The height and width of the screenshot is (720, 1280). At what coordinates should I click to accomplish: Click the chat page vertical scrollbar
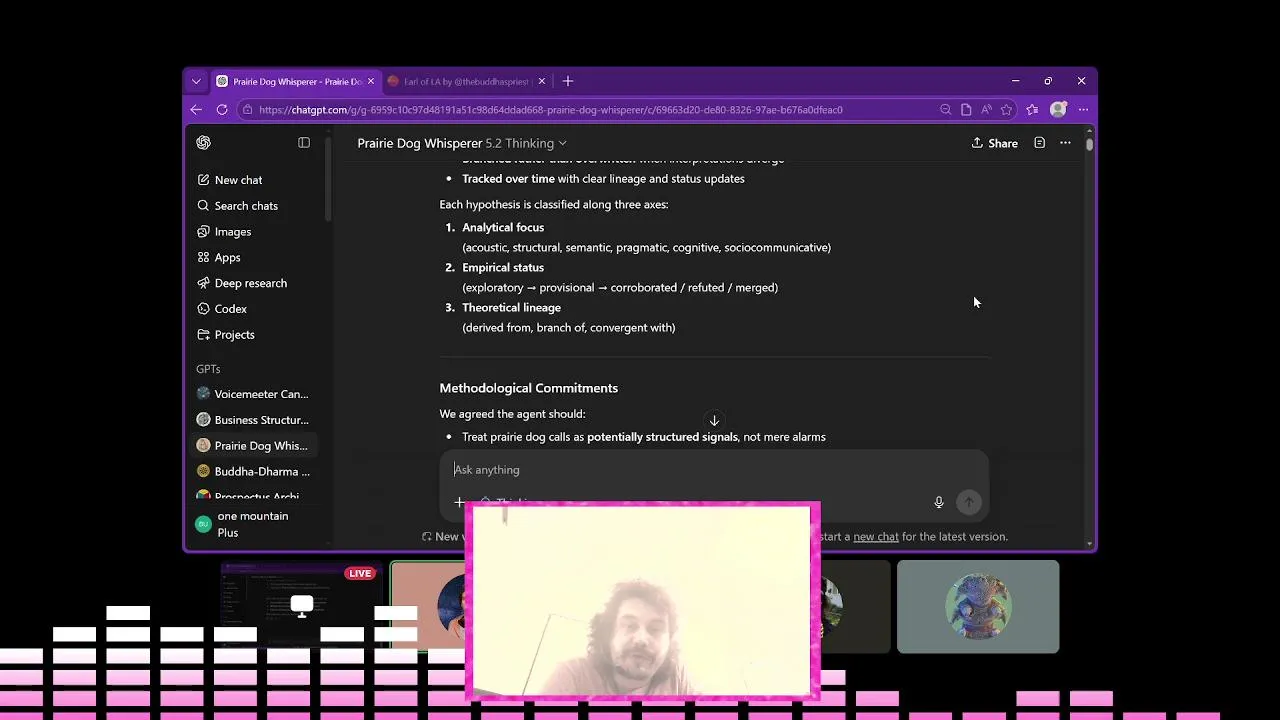(x=1089, y=144)
